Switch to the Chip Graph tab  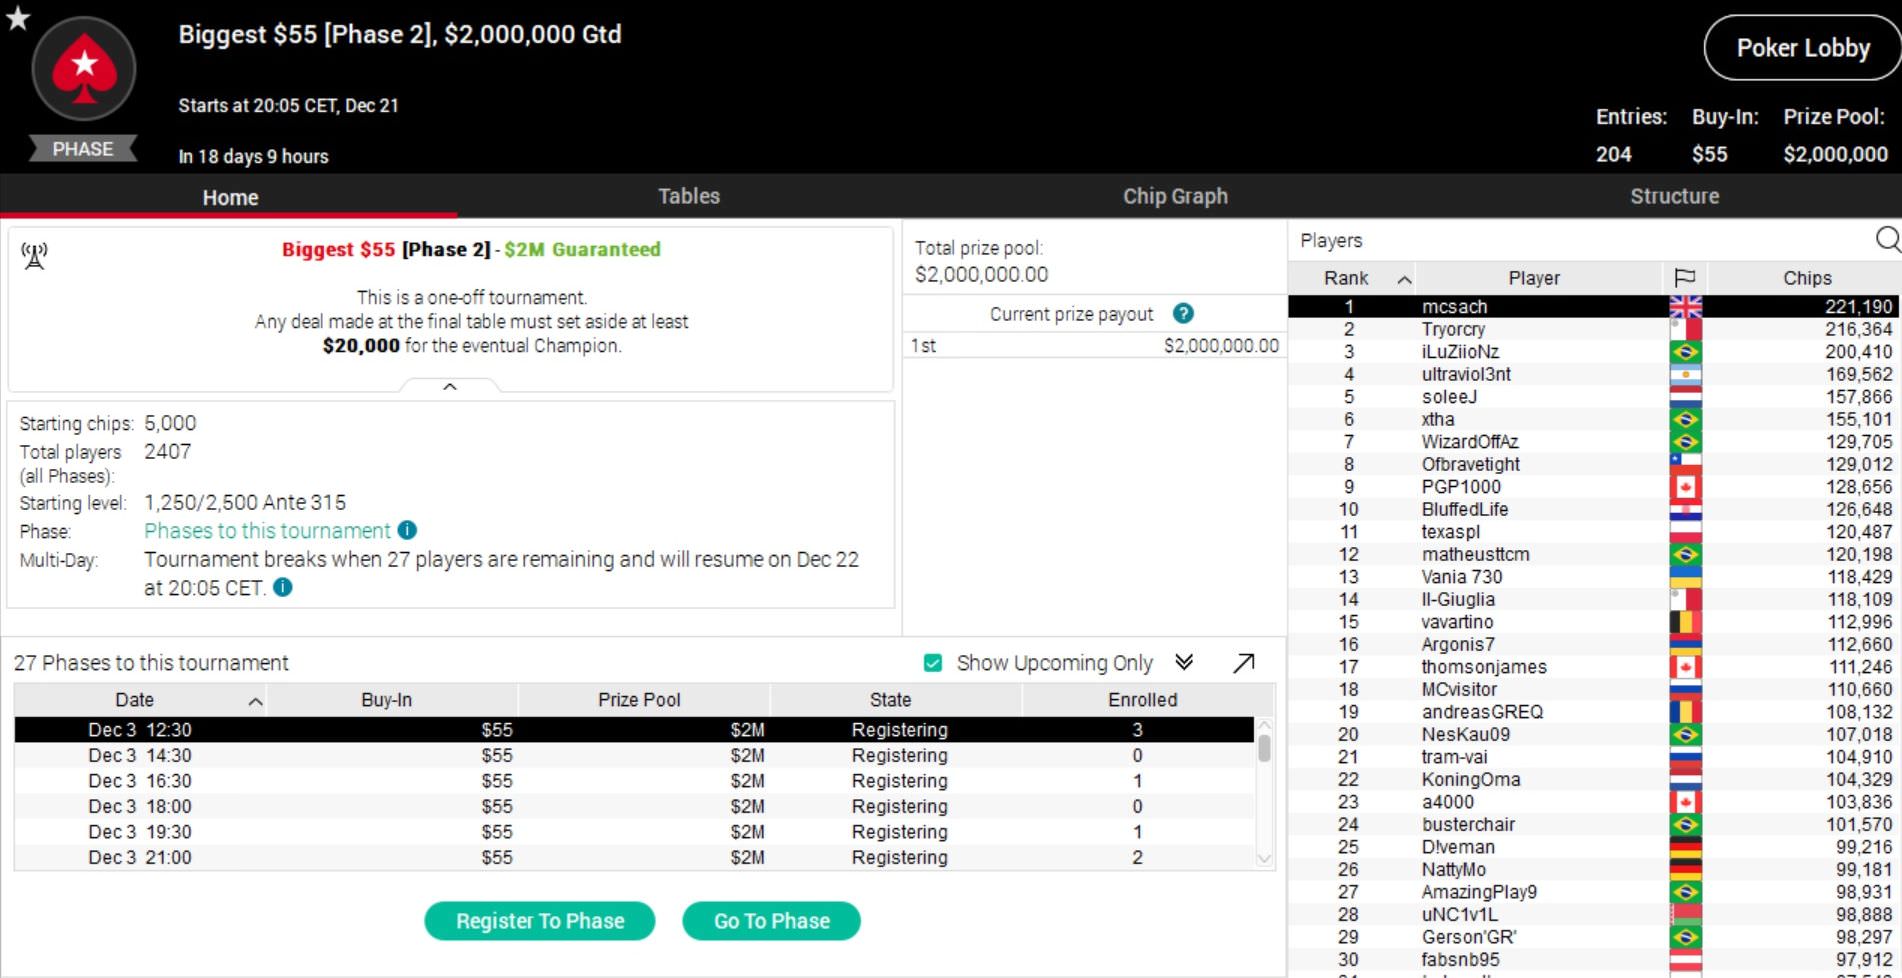1175,196
